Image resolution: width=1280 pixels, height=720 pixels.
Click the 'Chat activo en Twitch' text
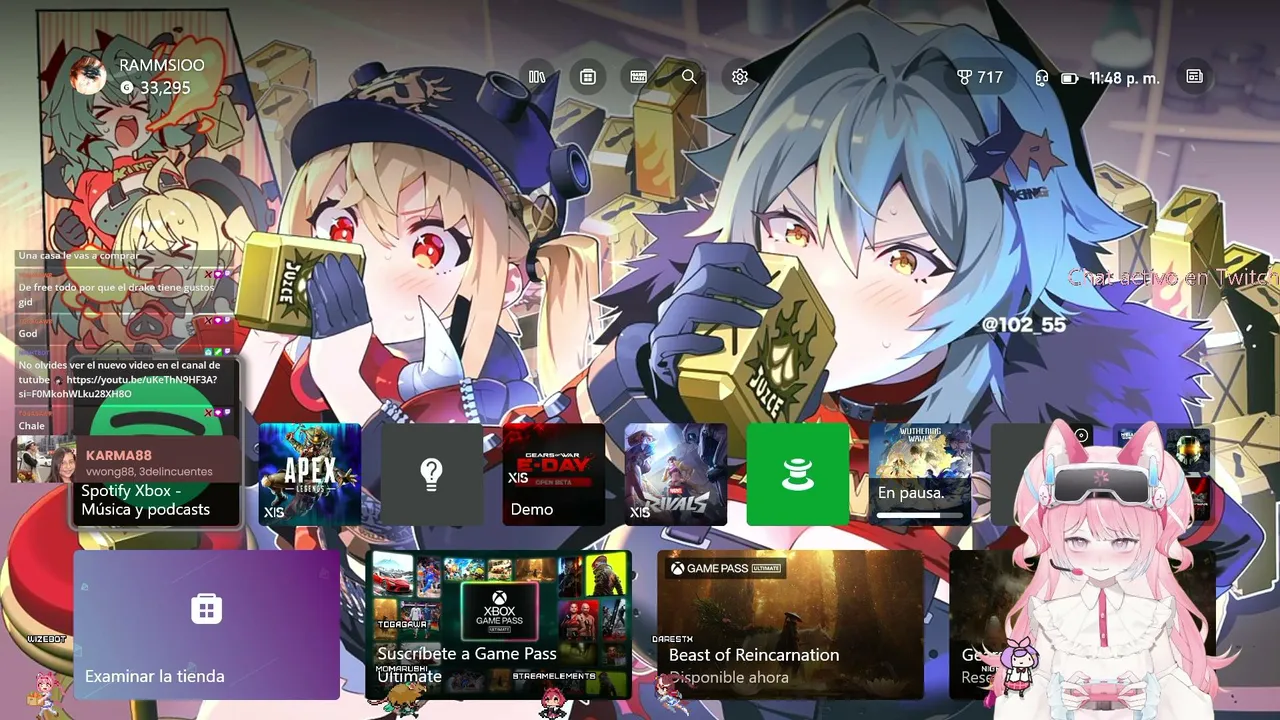[x=1173, y=278]
